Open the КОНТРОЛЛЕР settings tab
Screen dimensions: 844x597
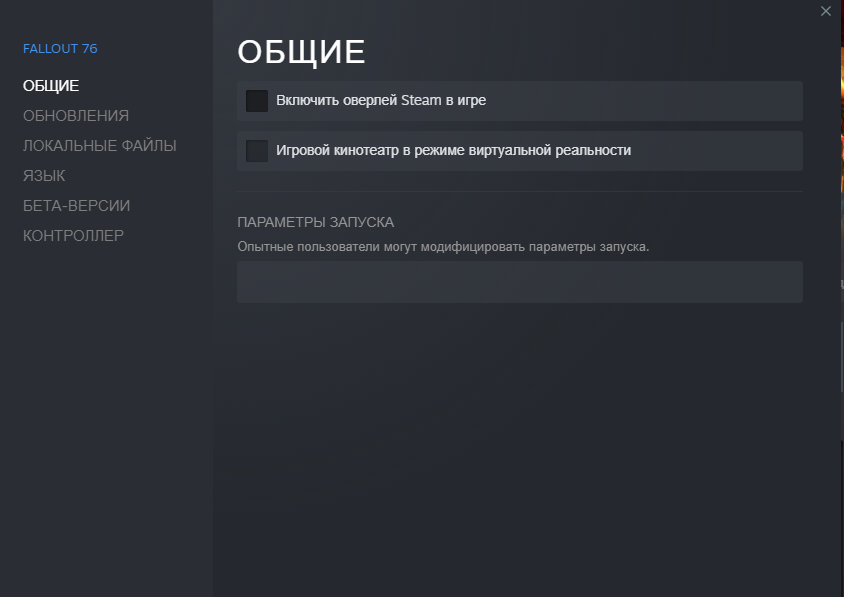[73, 236]
